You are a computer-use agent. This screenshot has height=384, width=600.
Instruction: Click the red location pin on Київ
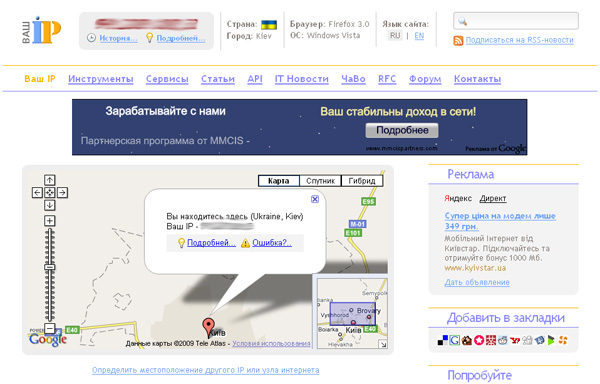[208, 327]
